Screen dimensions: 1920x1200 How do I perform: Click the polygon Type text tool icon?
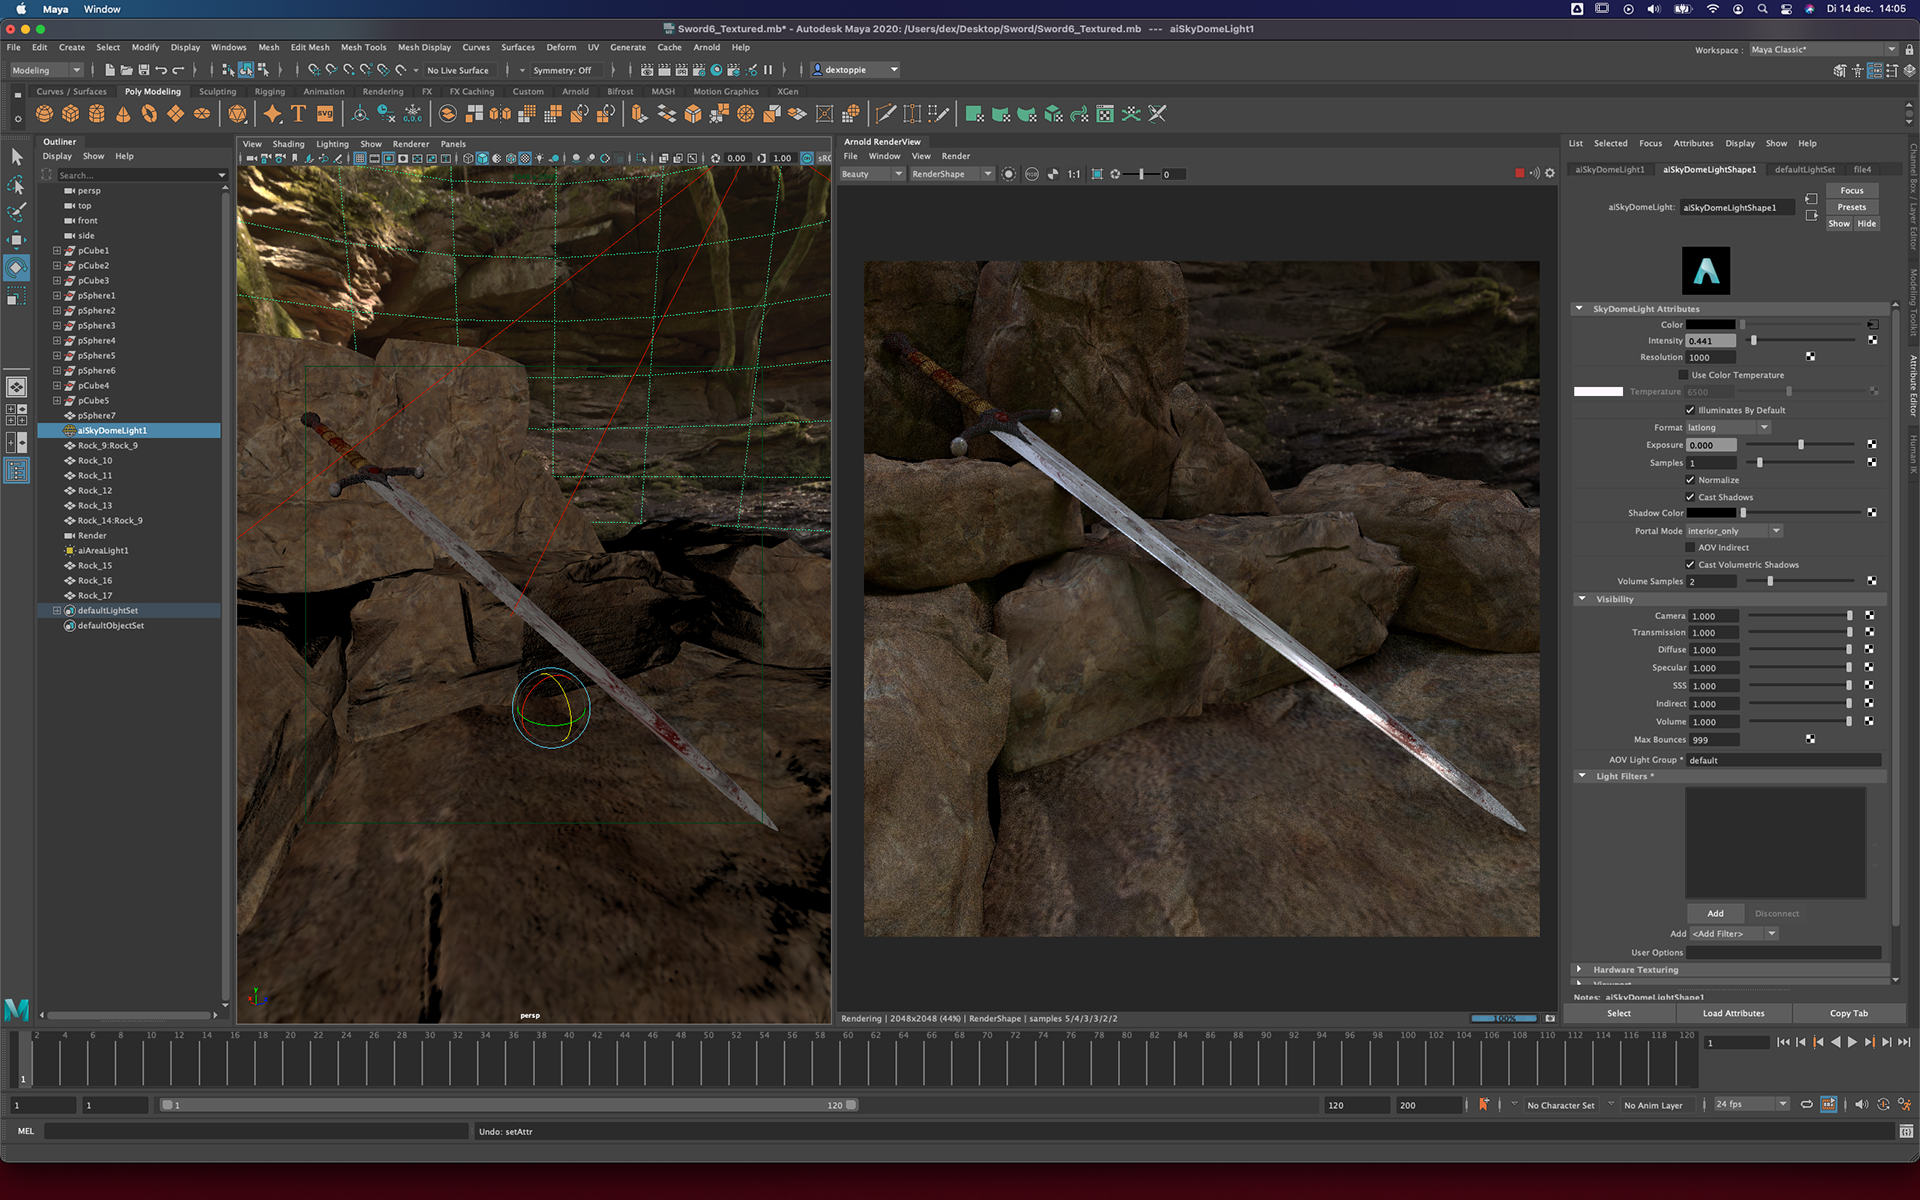[298, 114]
